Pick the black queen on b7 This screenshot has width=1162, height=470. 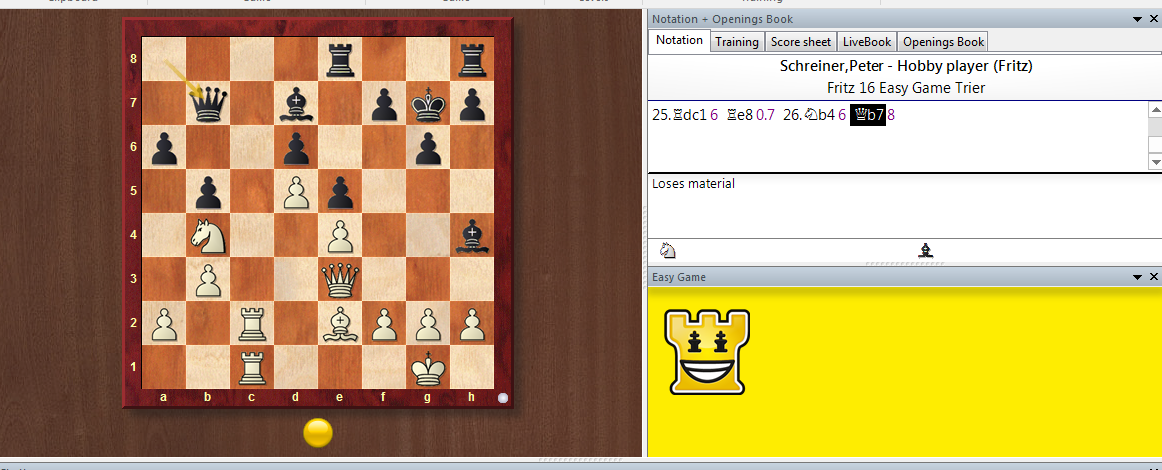208,103
